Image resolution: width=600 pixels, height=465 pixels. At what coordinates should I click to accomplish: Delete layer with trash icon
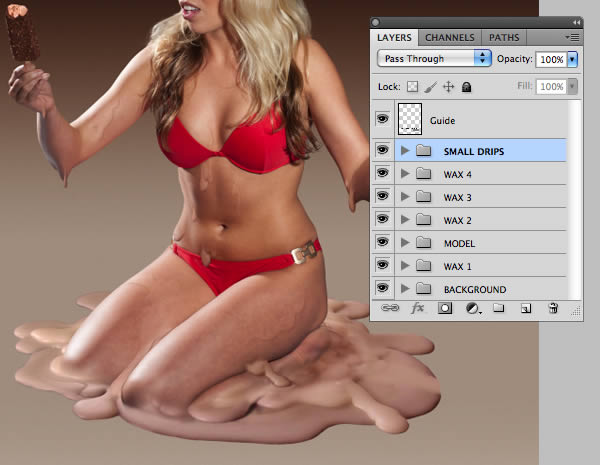tap(553, 308)
